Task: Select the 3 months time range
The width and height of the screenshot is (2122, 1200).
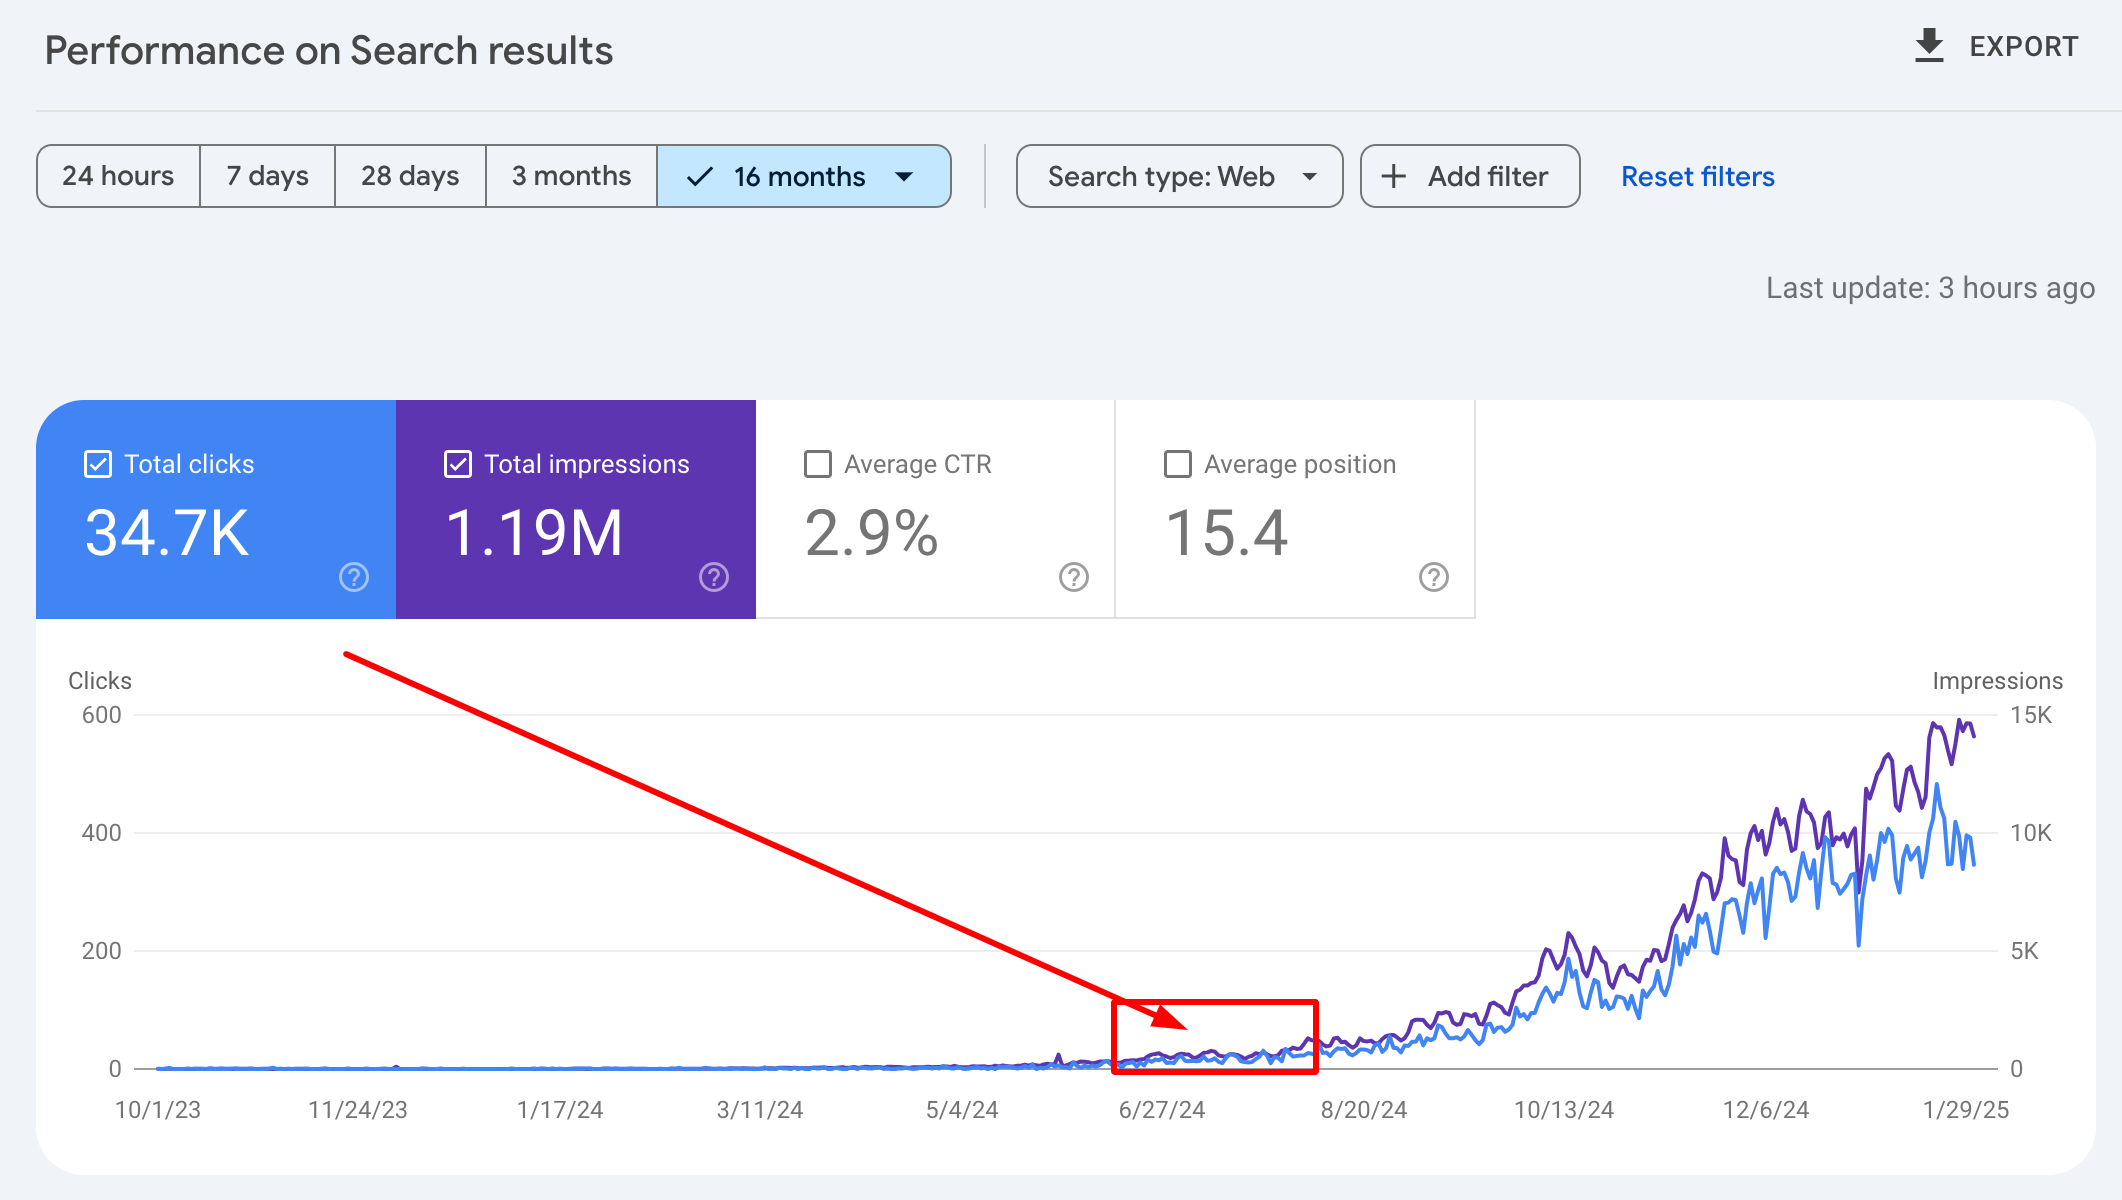Action: coord(571,176)
